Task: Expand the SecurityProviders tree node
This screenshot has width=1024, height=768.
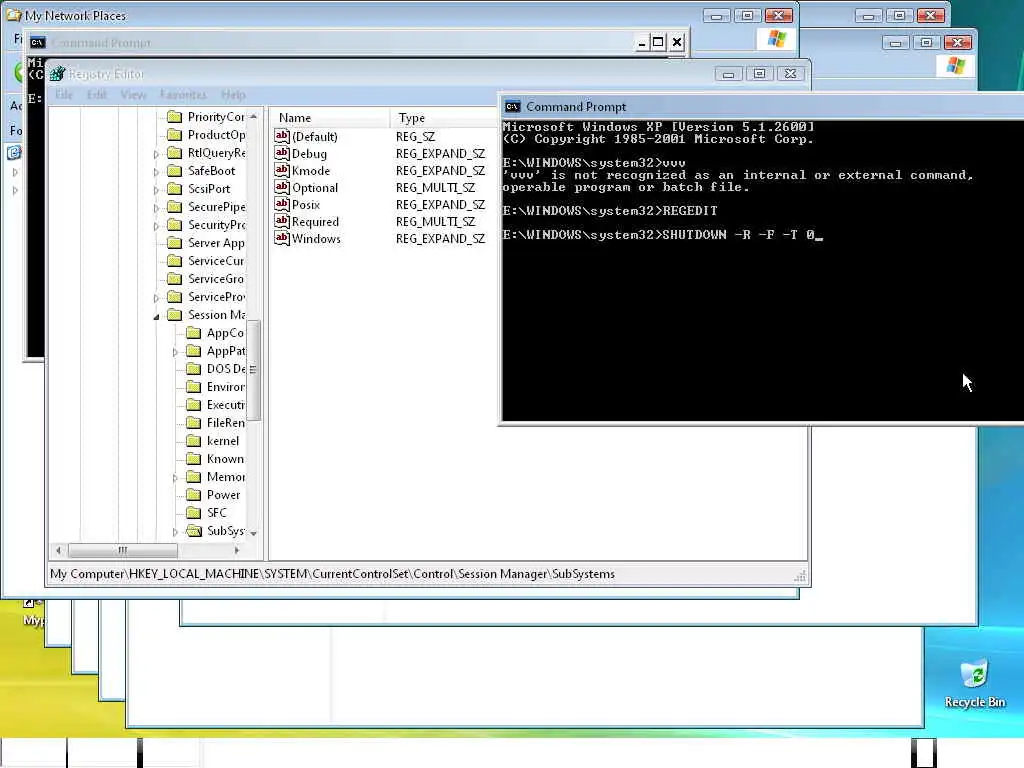Action: click(x=156, y=227)
